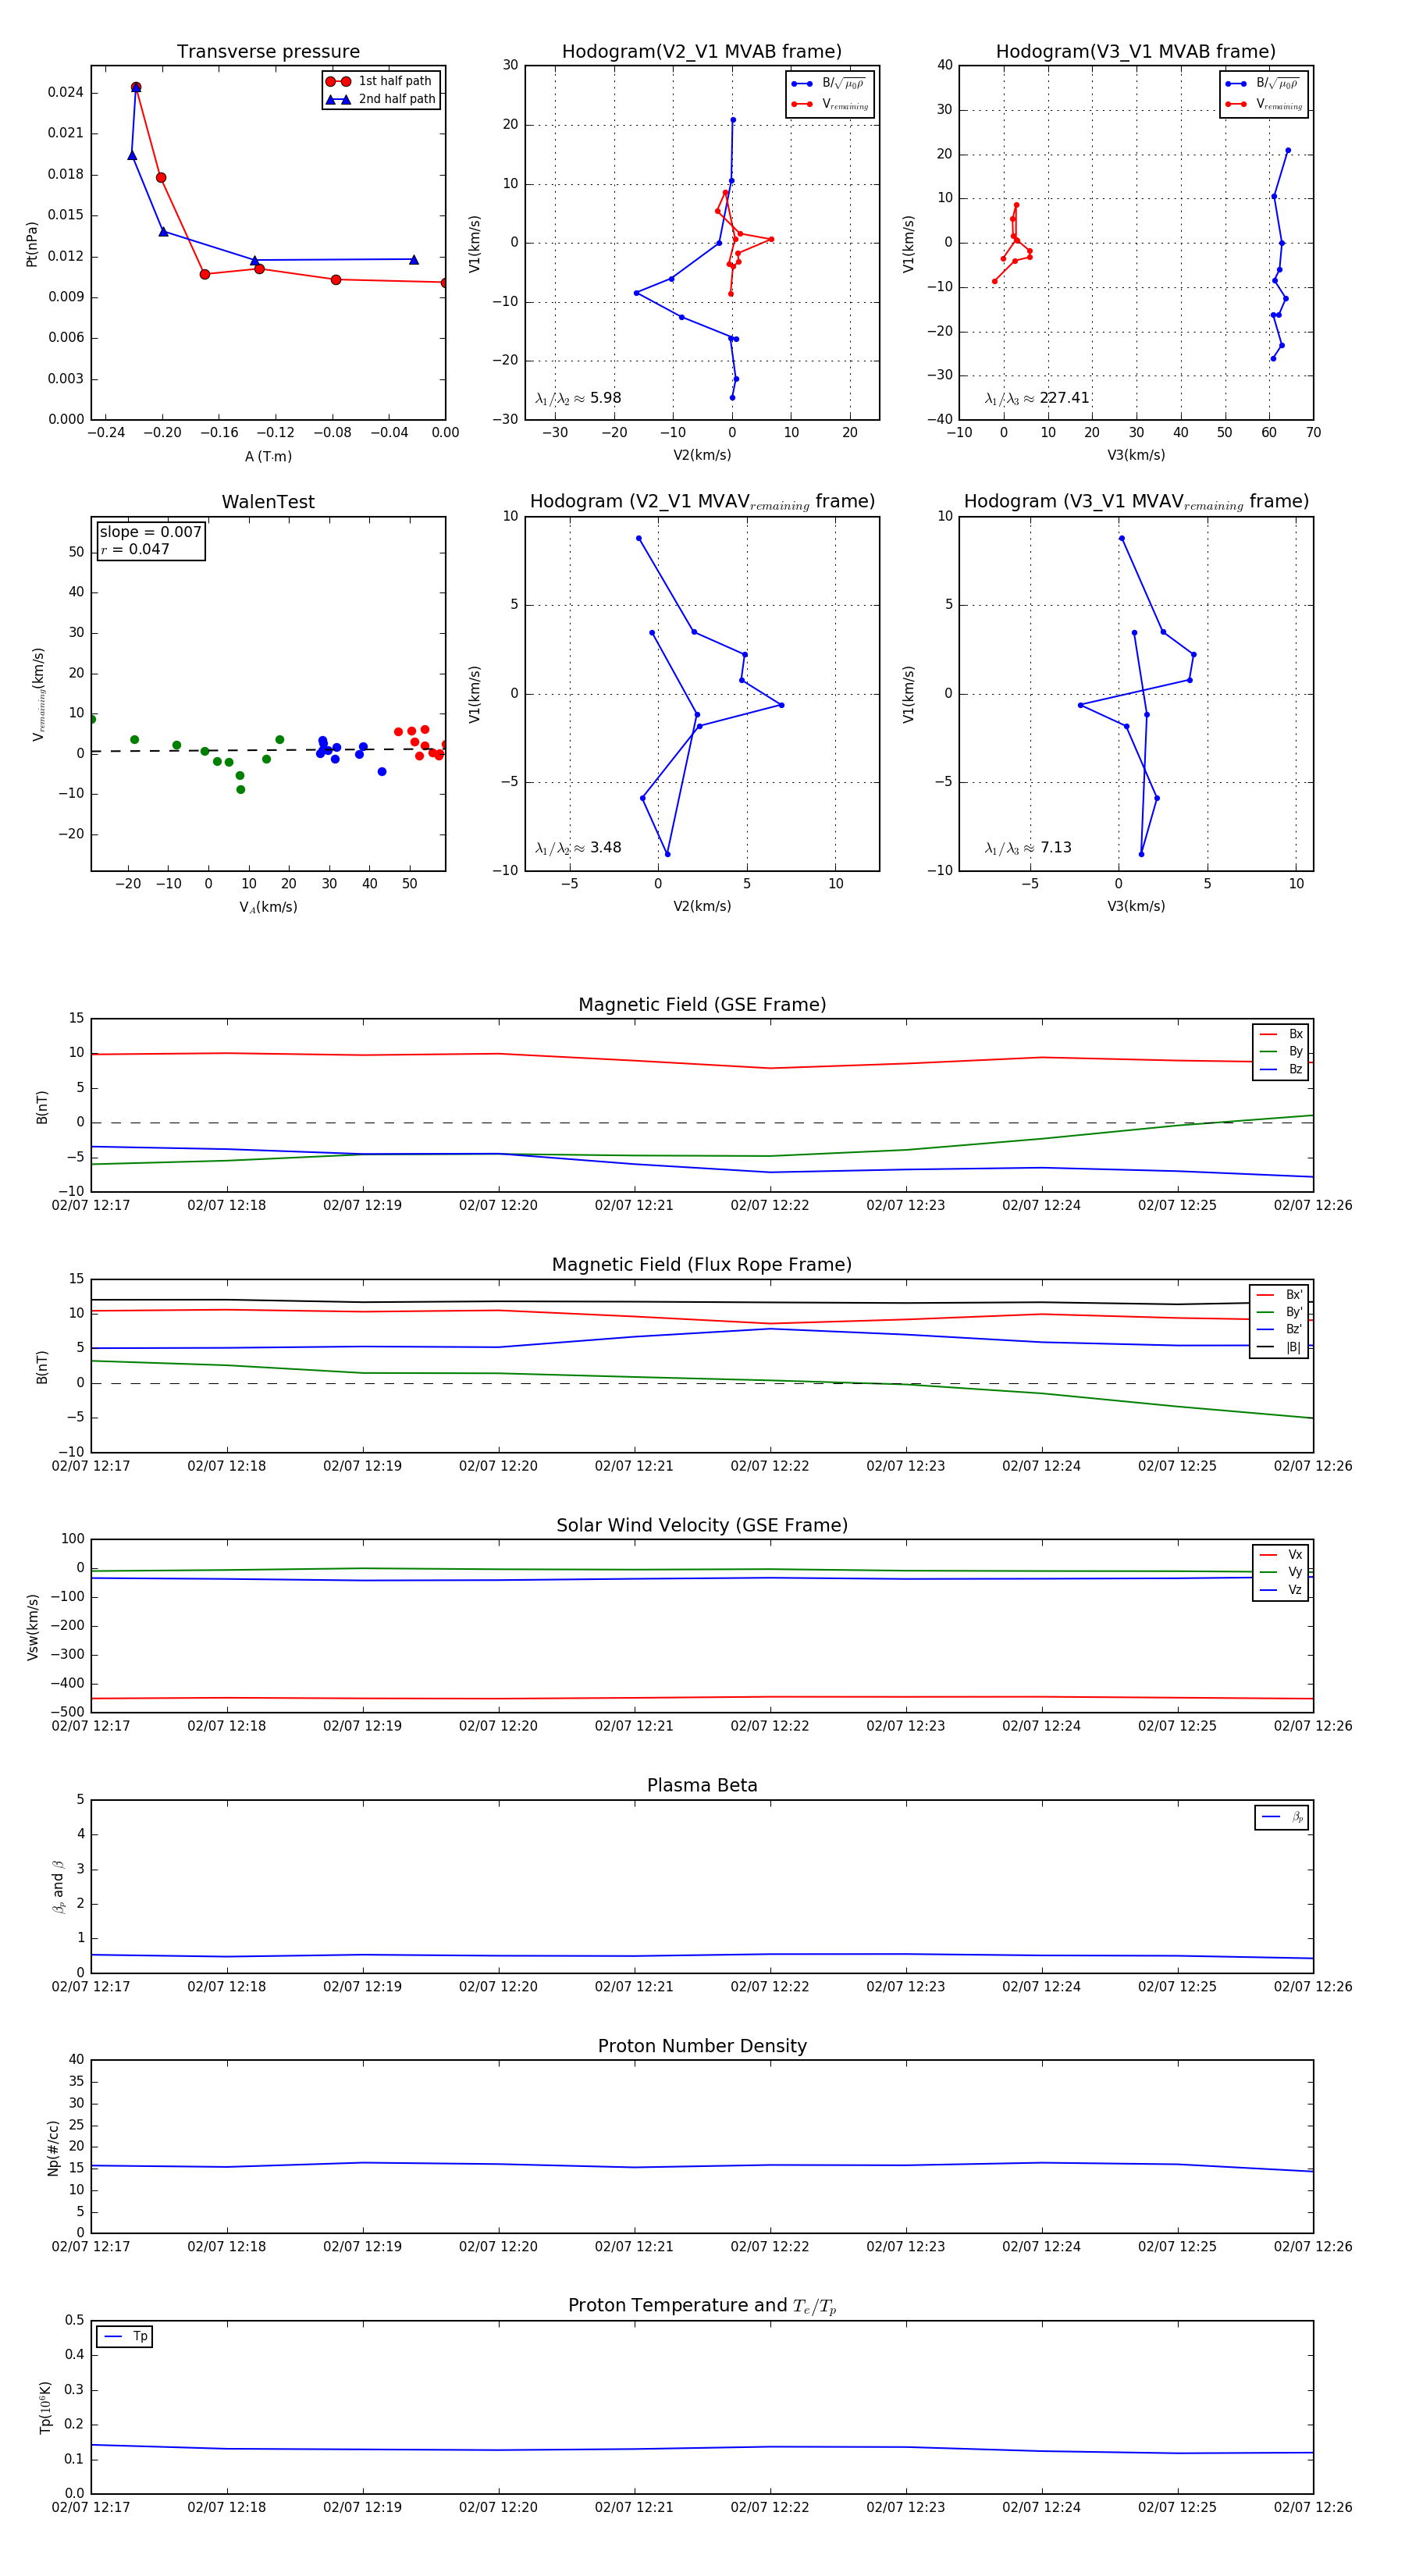The width and height of the screenshot is (1405, 2576).
Task: Click the 'V_remaining(km/s)' y-axis label in WalenTest
Action: (38, 694)
